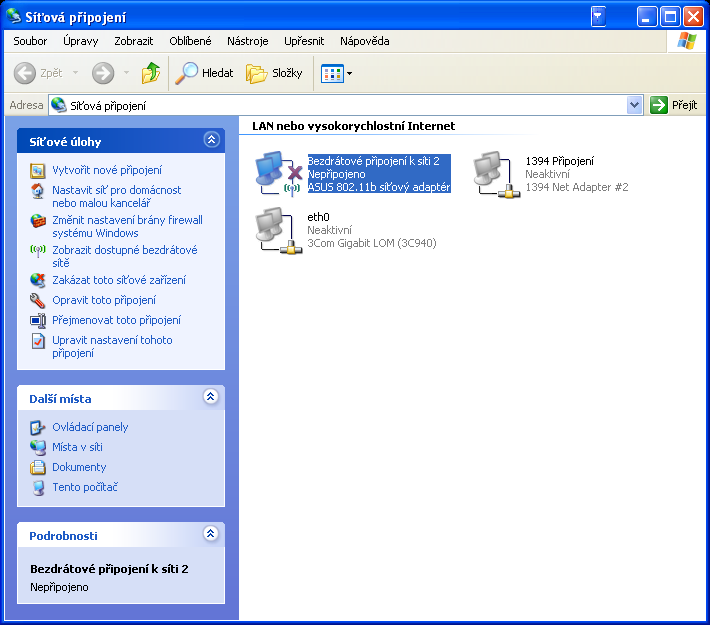Collapse the Síťové úlohy panel

[x=210, y=141]
